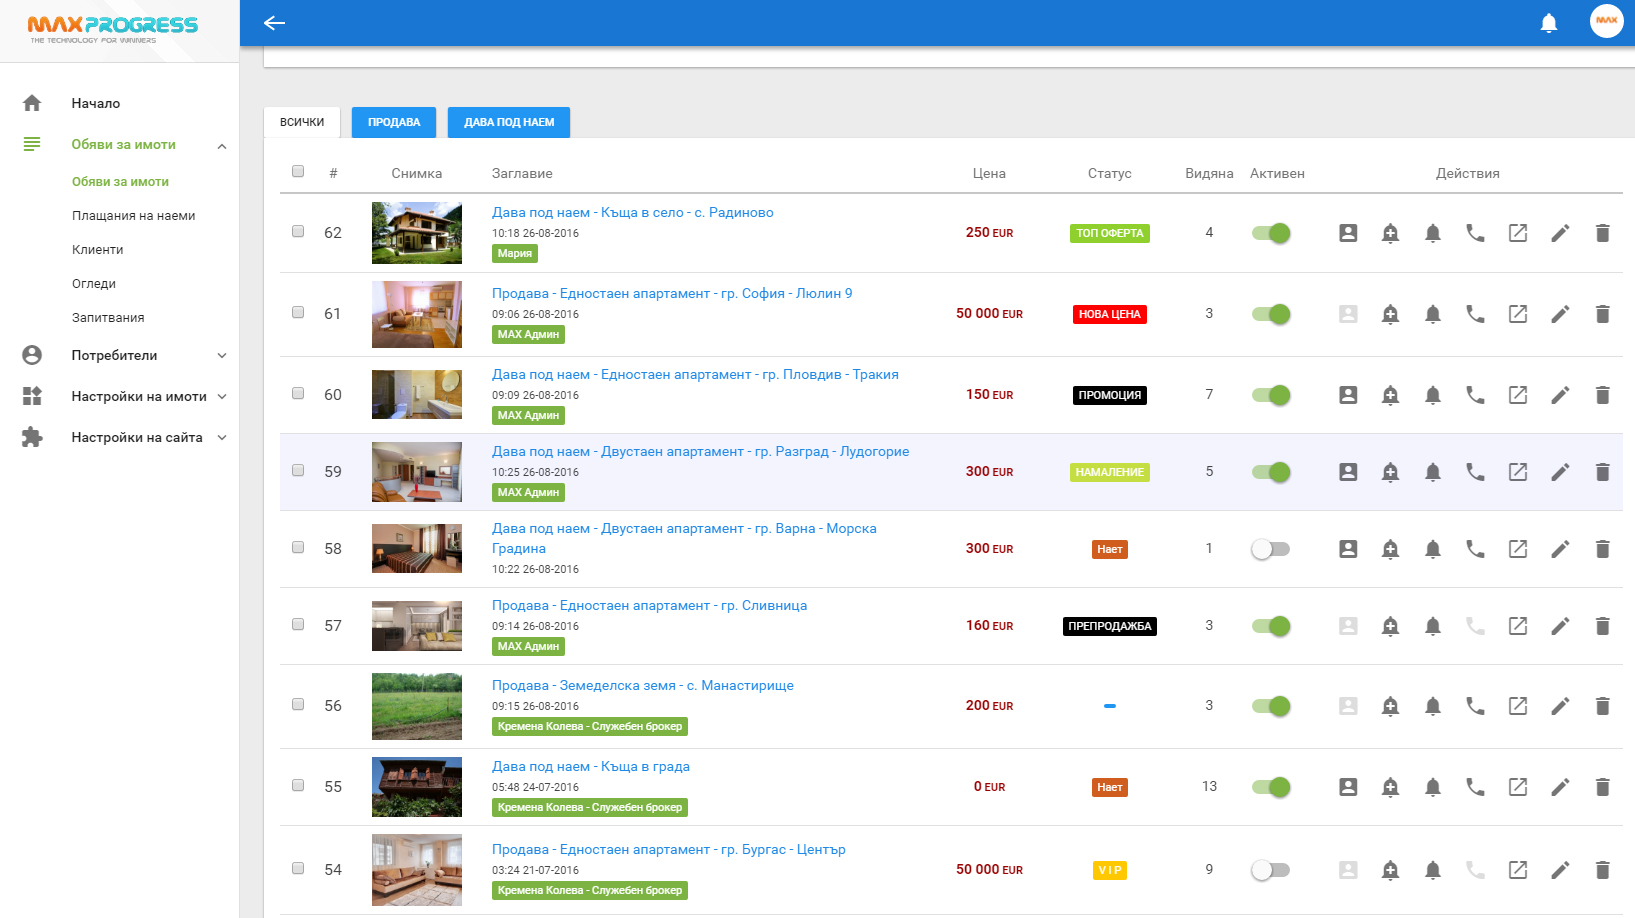Click MAXPROGRESS logo in sidebar
The image size is (1635, 918).
(x=112, y=29)
